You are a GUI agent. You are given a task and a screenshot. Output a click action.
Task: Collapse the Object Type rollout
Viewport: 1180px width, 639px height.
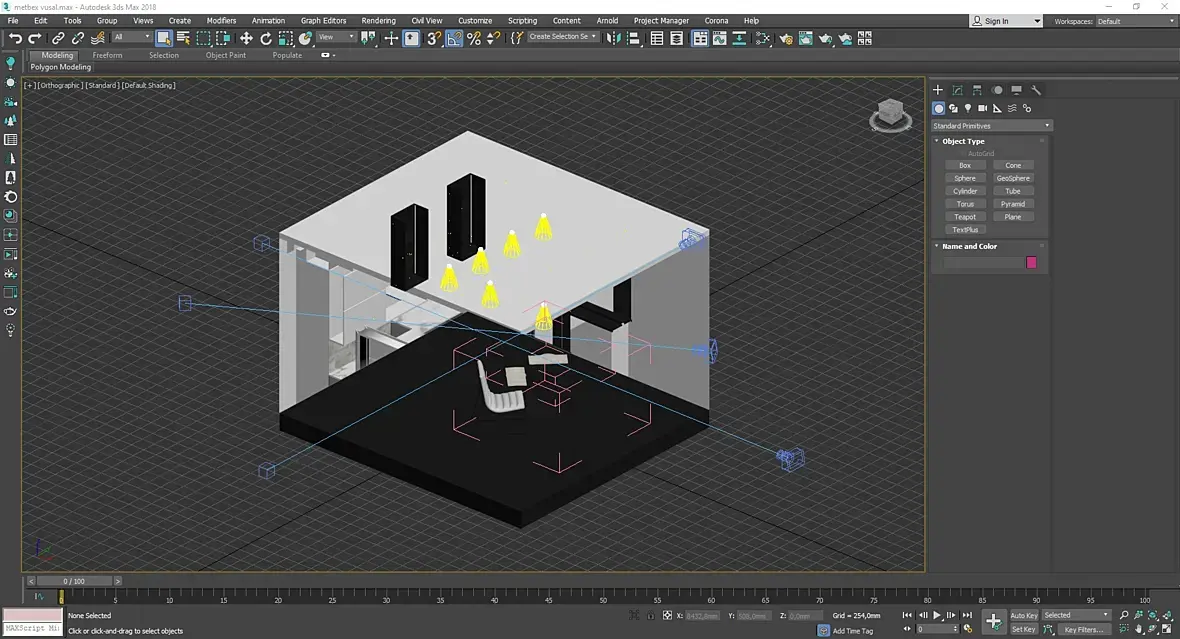click(x=963, y=141)
